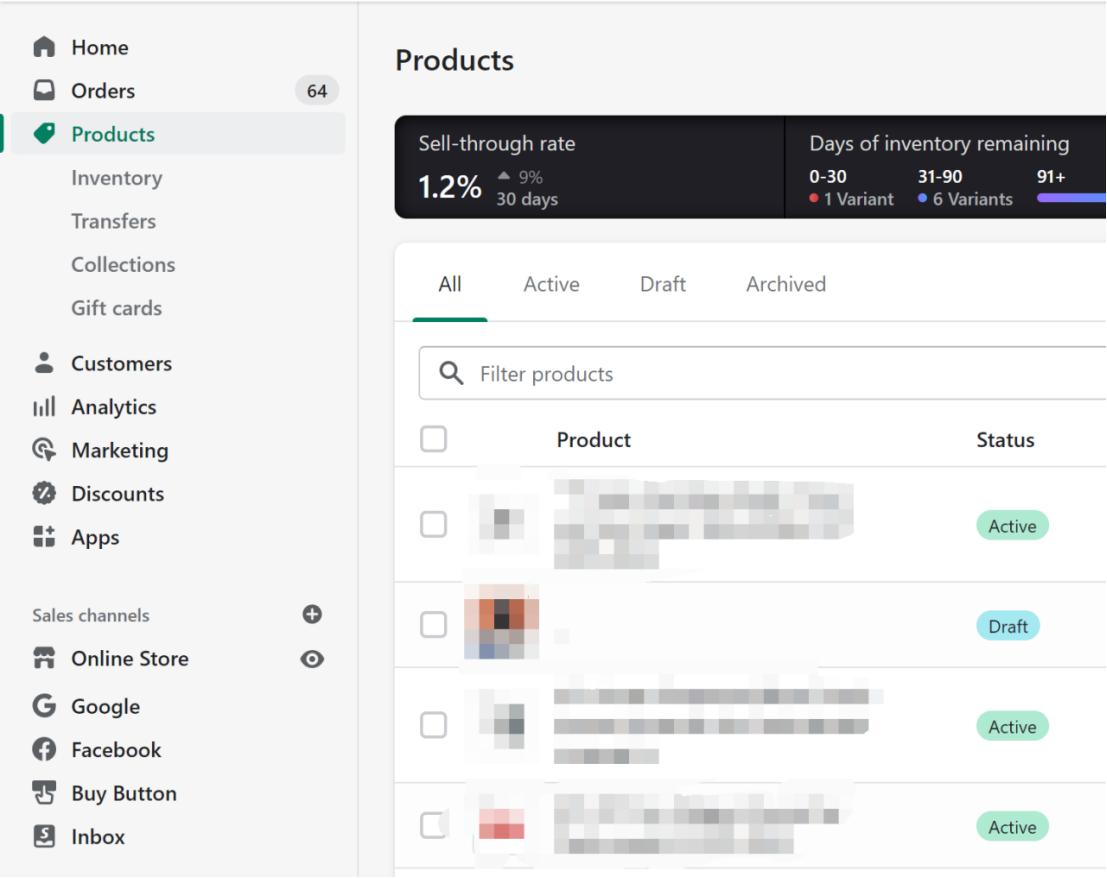The height and width of the screenshot is (878, 1107).
Task: Open the Home icon in sidebar
Action: click(x=42, y=46)
